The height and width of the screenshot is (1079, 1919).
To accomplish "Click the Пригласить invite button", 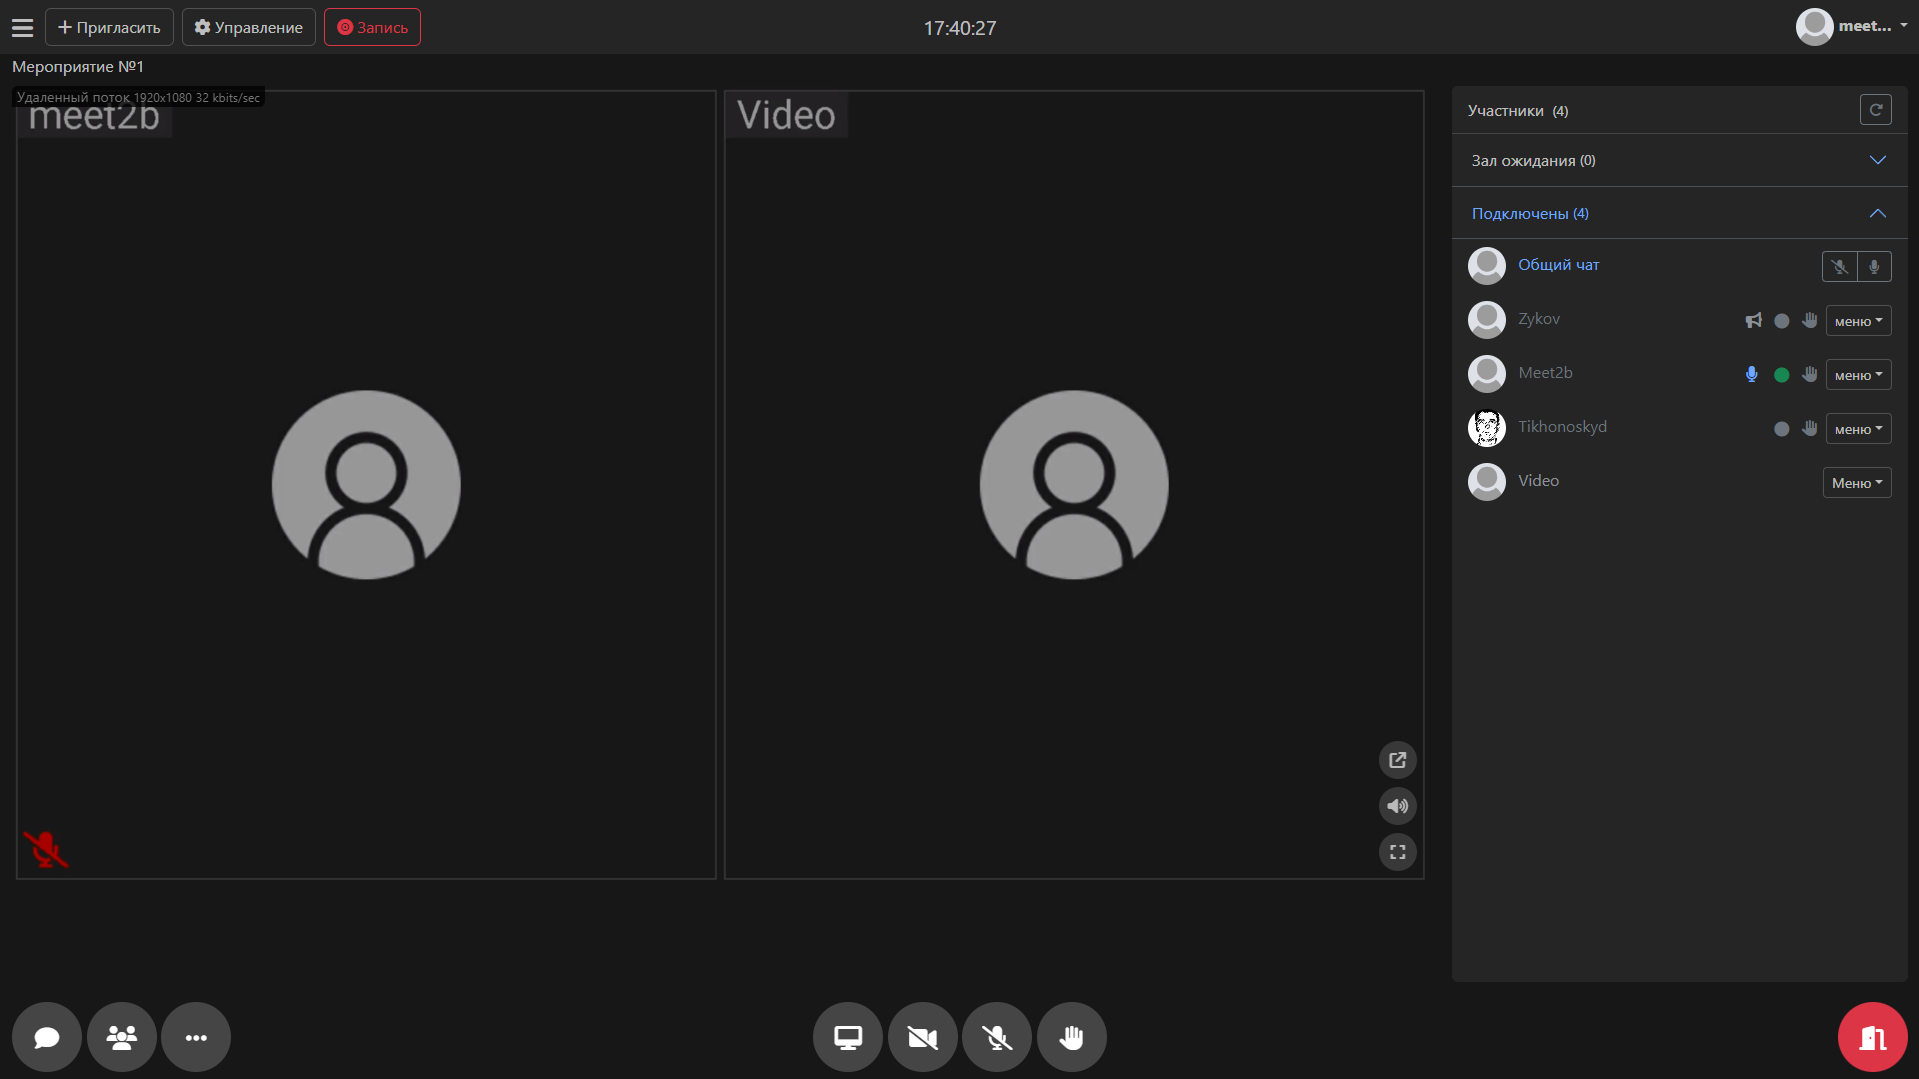I will [109, 27].
